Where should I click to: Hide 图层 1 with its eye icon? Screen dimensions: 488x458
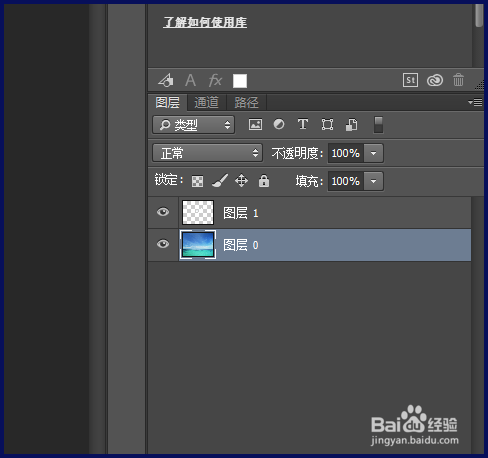[163, 212]
